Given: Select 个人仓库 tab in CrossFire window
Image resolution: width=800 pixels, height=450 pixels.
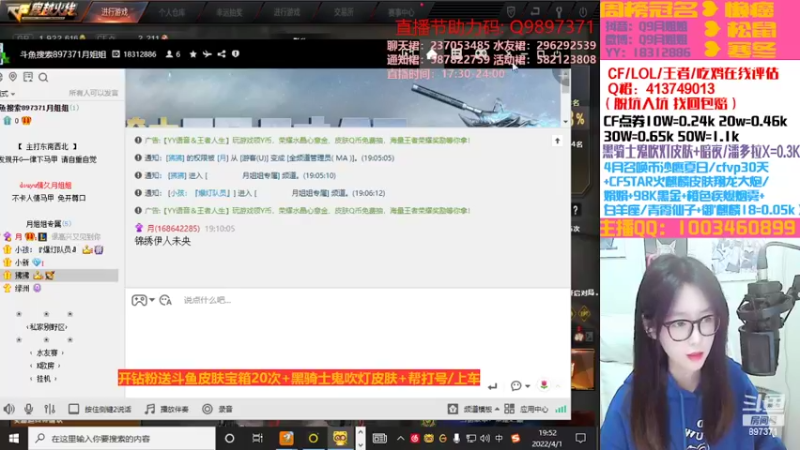Looking at the screenshot, I should 171,12.
